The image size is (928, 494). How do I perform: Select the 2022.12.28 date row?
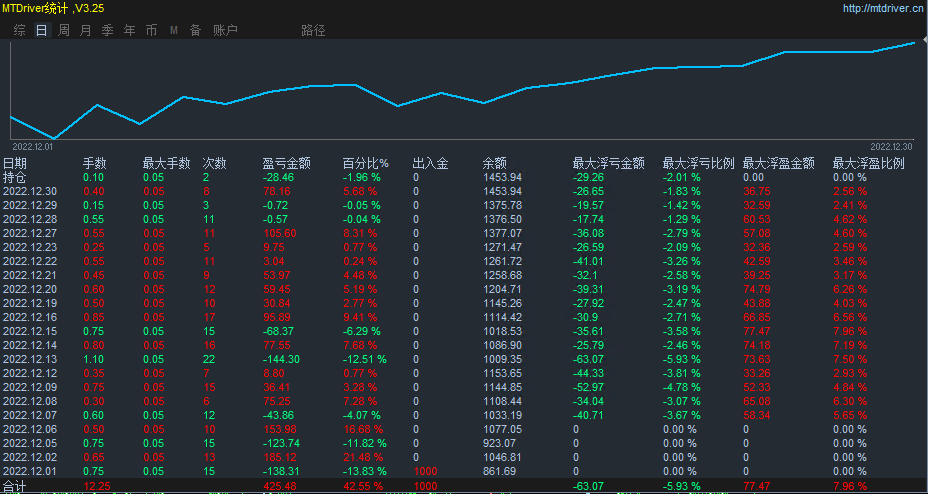(x=30, y=219)
